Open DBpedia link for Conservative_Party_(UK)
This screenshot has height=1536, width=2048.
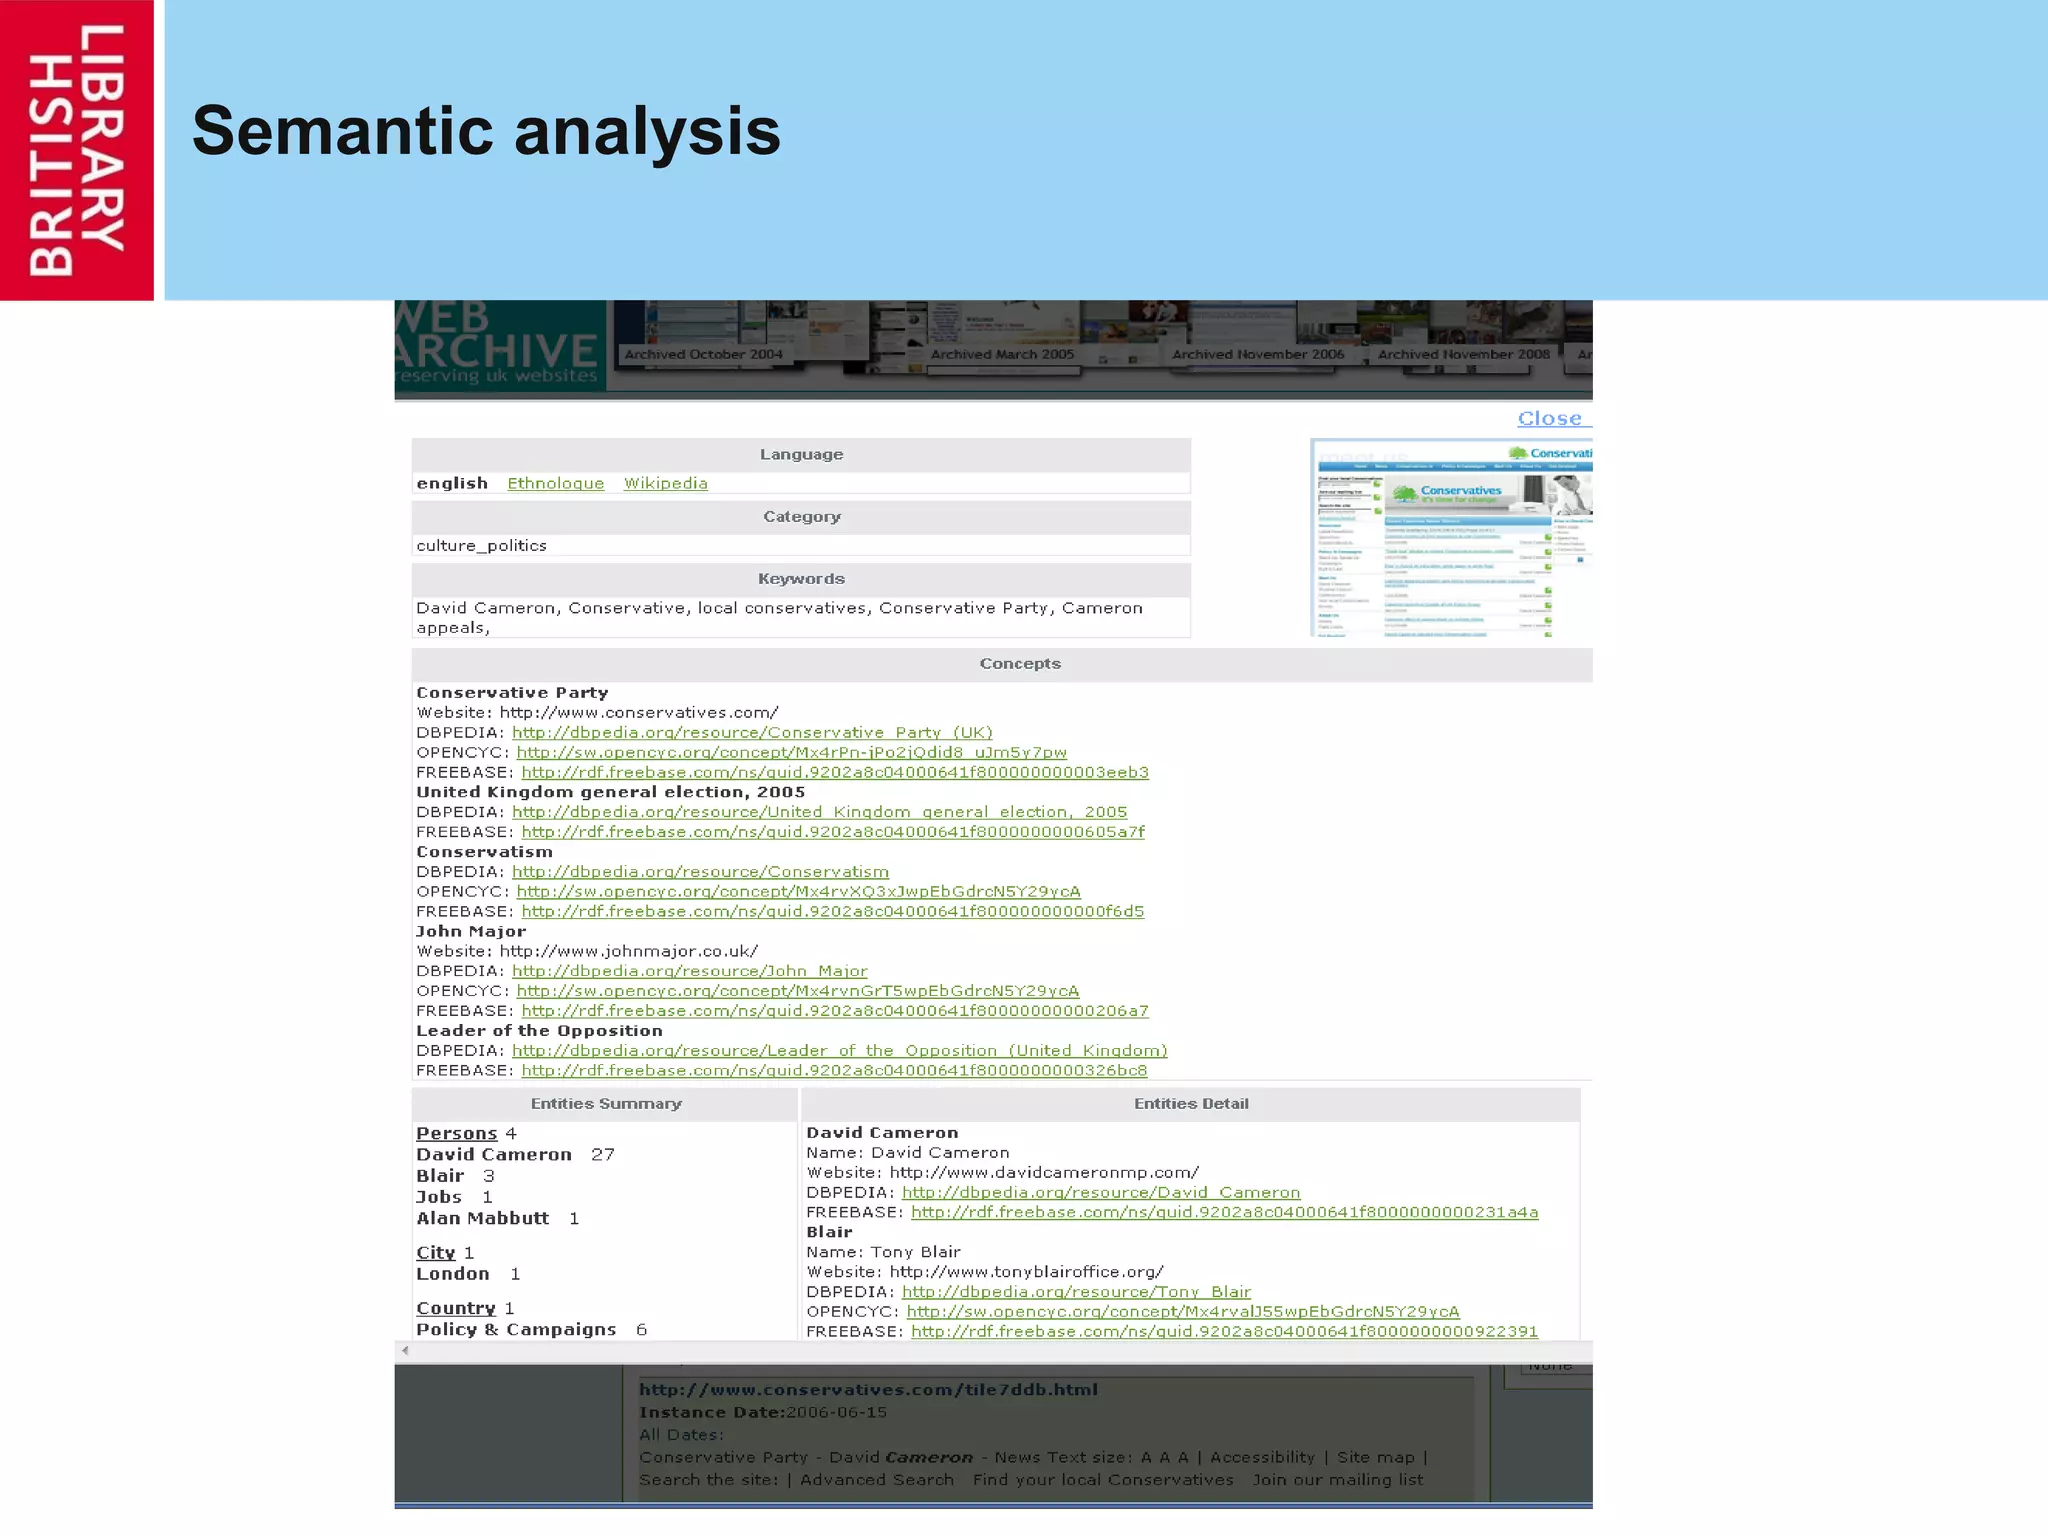click(752, 733)
